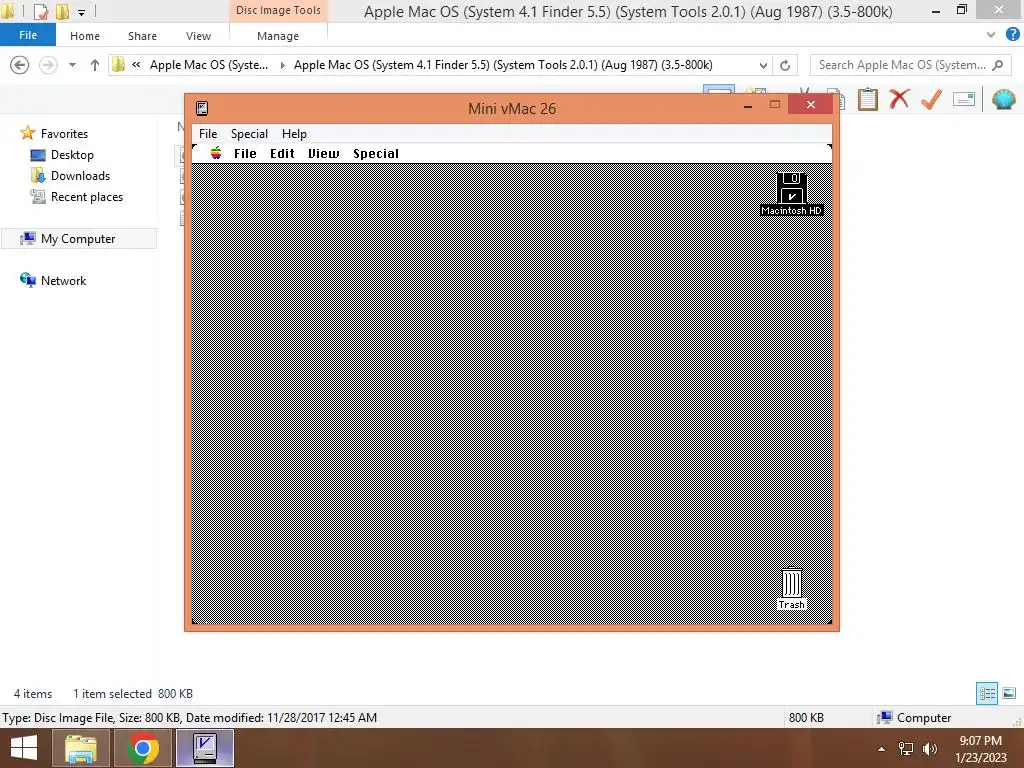Click the new folder icon in quick access toolbar

point(62,11)
